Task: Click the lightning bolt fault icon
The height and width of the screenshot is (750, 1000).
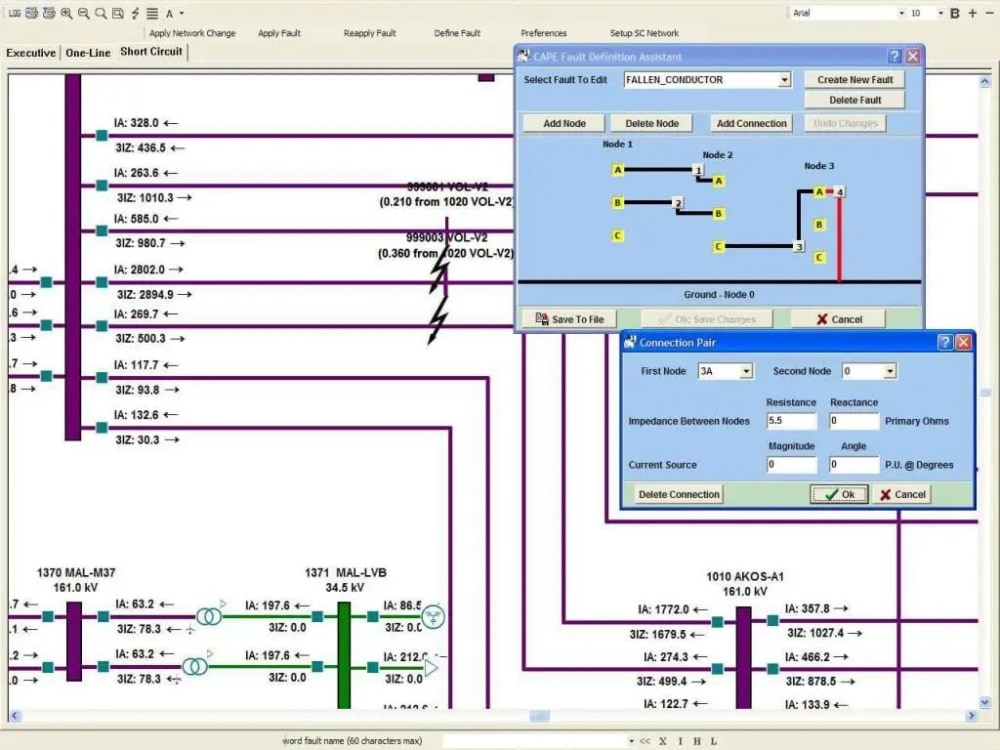Action: pos(135,13)
